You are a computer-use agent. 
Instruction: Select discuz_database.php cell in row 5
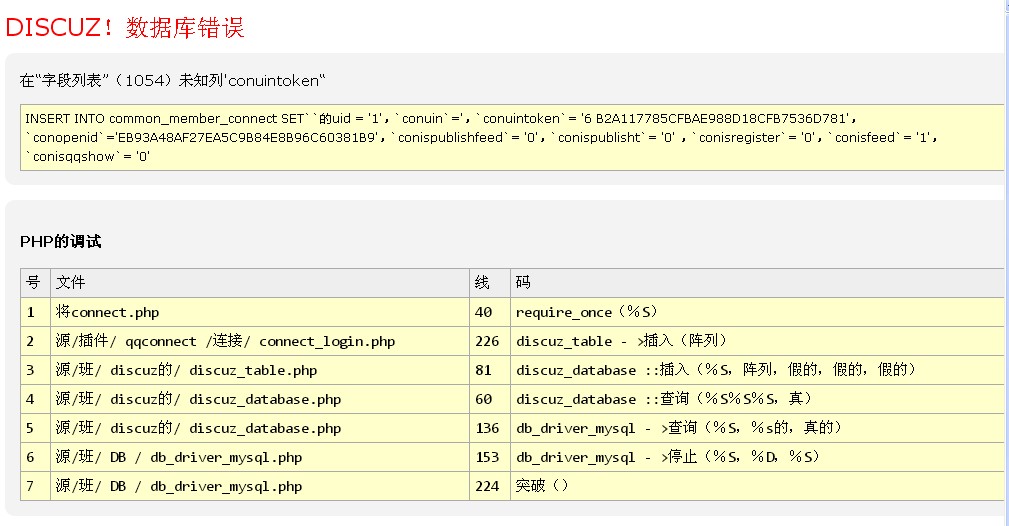(260, 428)
